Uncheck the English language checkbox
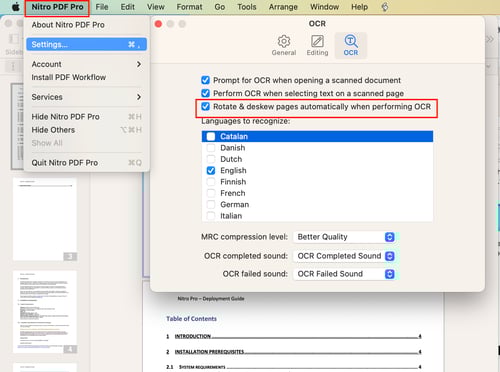 tap(211, 171)
